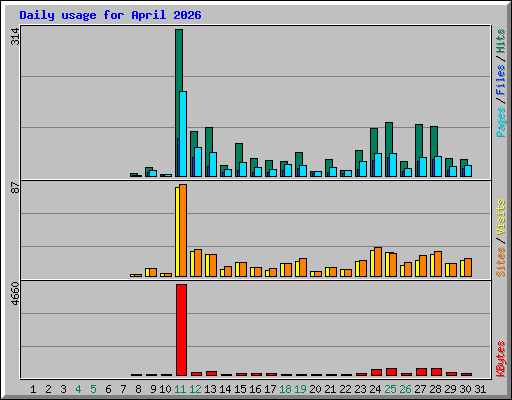The width and height of the screenshot is (512, 400).
Task: Click the green 'Hits' legend label
Action: [500, 41]
